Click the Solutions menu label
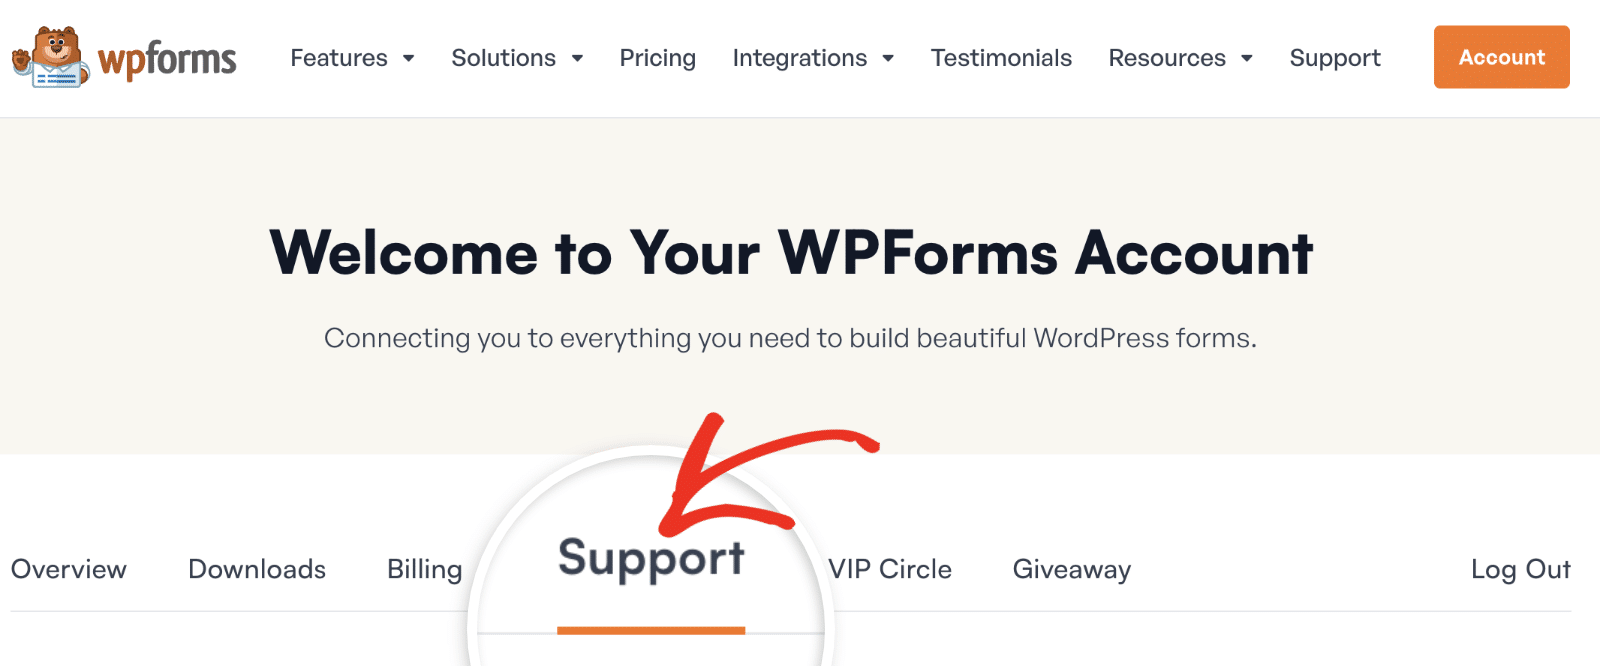 (503, 58)
